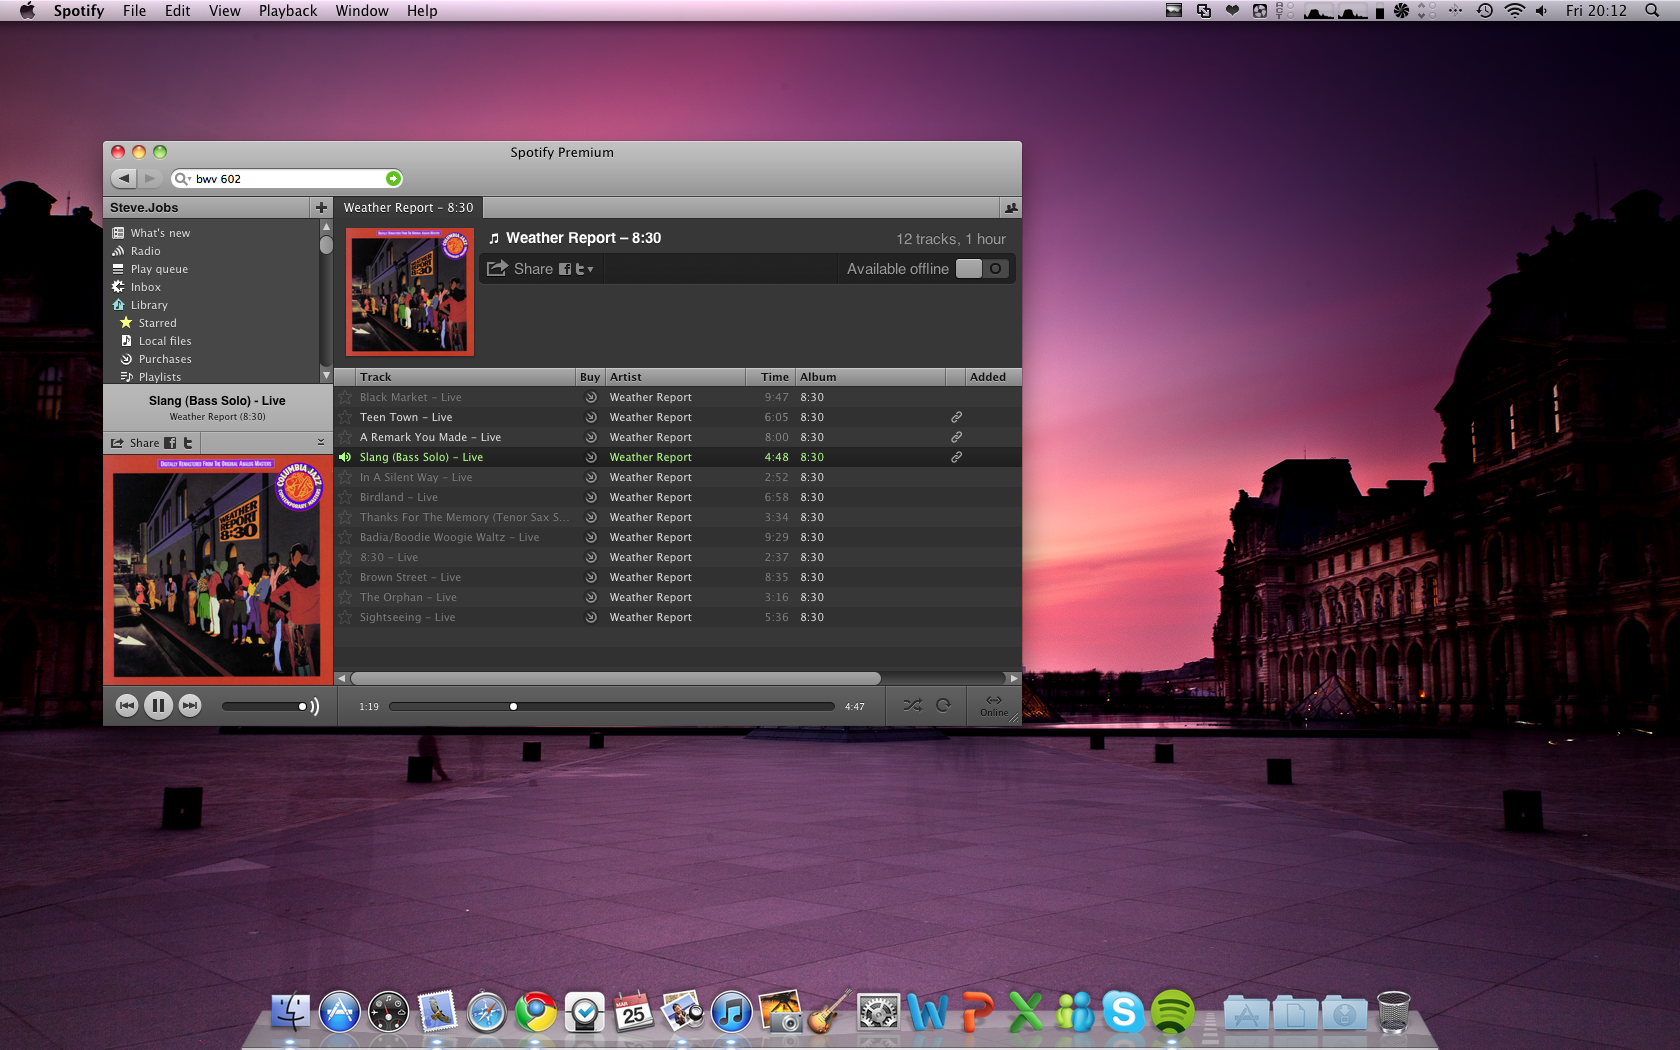The image size is (1680, 1050).
Task: Open the Edit menu
Action: [178, 11]
